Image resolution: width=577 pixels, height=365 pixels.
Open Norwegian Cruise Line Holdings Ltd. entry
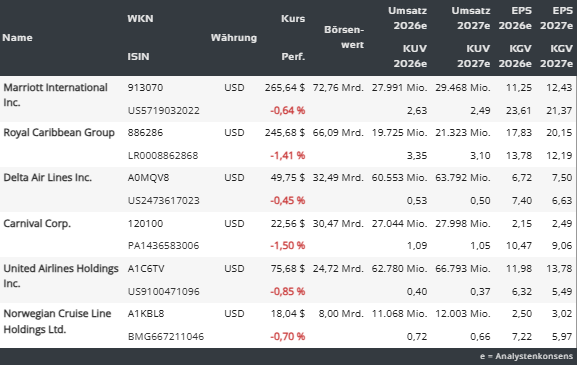pos(57,321)
